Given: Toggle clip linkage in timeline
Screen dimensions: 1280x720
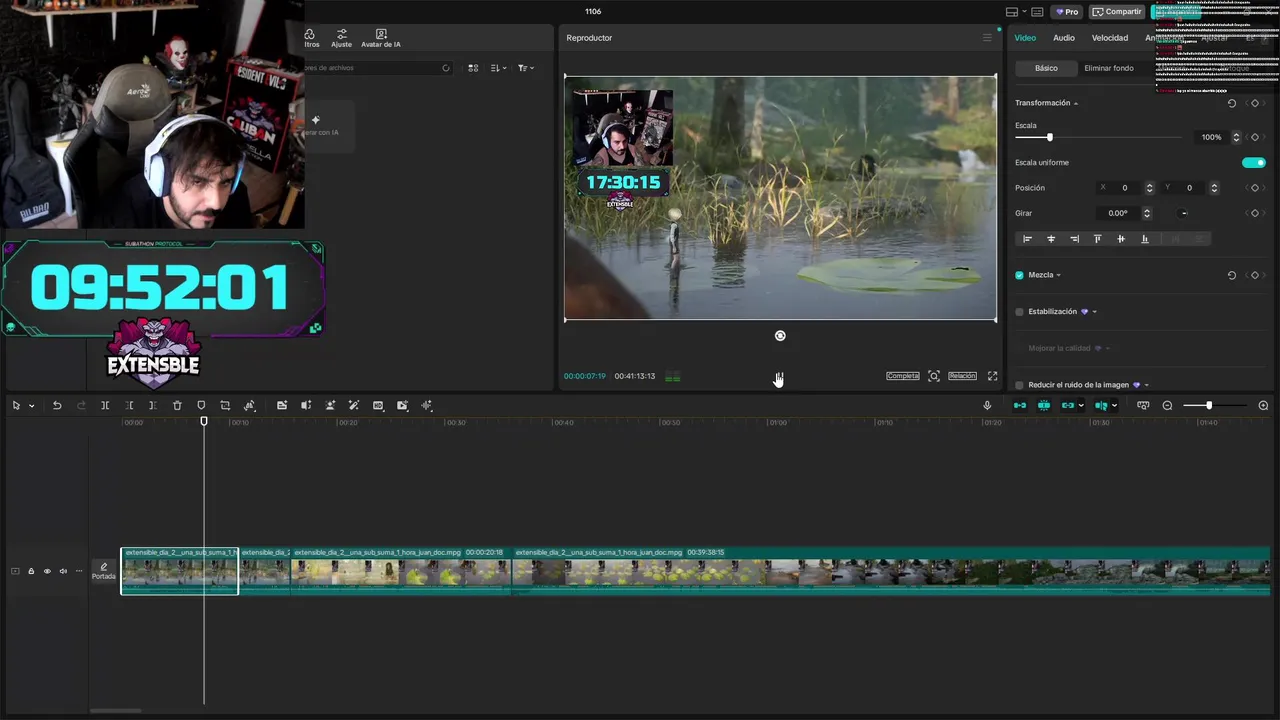Looking at the screenshot, I should pos(1067,405).
